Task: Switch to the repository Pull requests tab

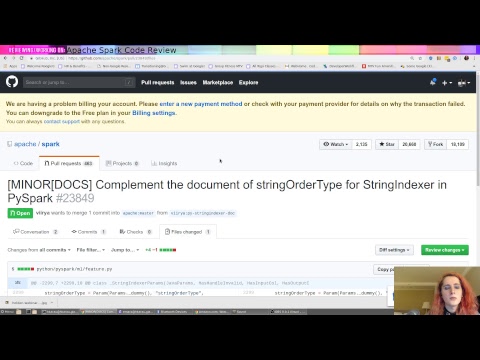Action: 69,163
